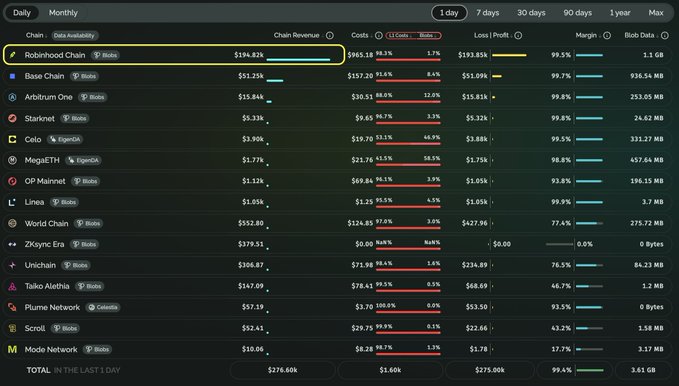679x386 pixels.
Task: Click the EigenDA badge on the MegaETH row
Action: [x=83, y=160]
